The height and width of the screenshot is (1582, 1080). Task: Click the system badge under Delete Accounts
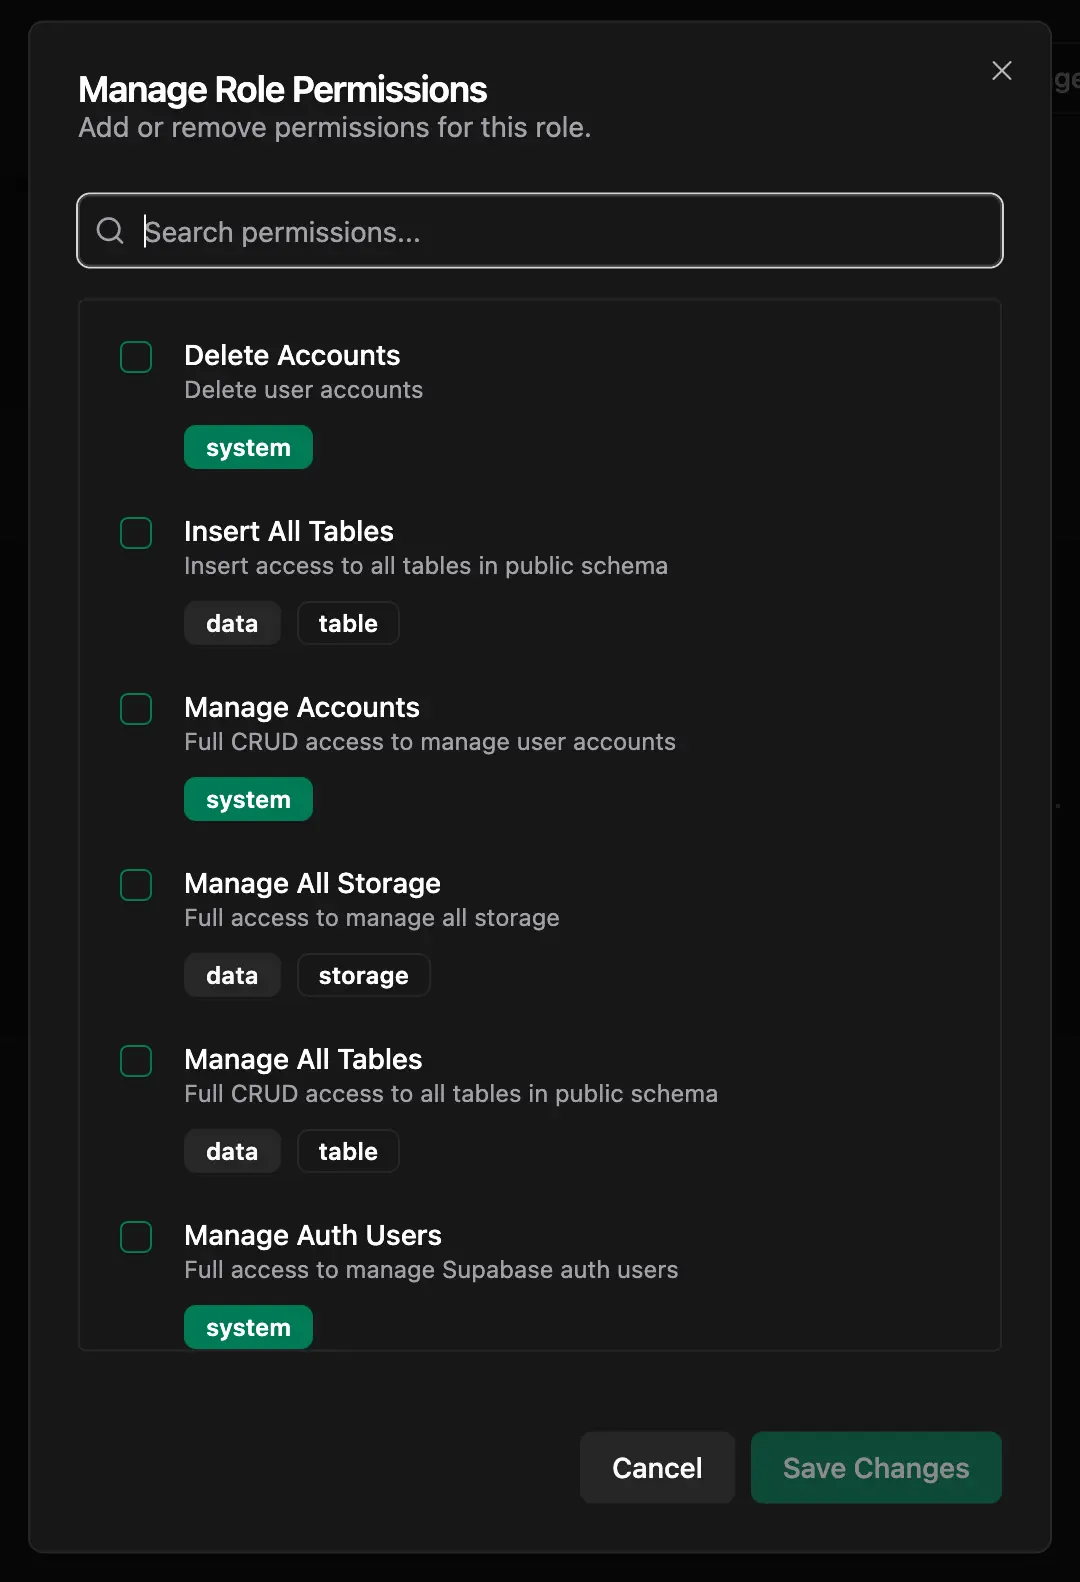point(248,447)
